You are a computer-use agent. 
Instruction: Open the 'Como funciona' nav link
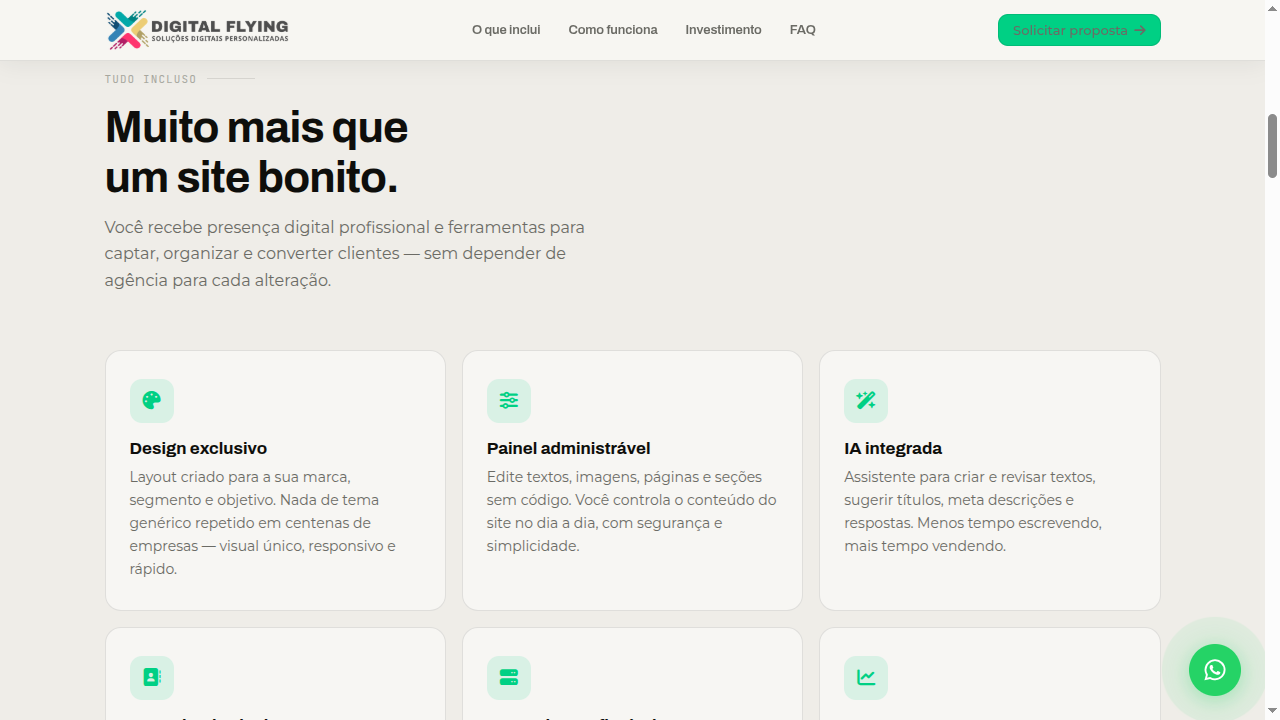pos(613,30)
